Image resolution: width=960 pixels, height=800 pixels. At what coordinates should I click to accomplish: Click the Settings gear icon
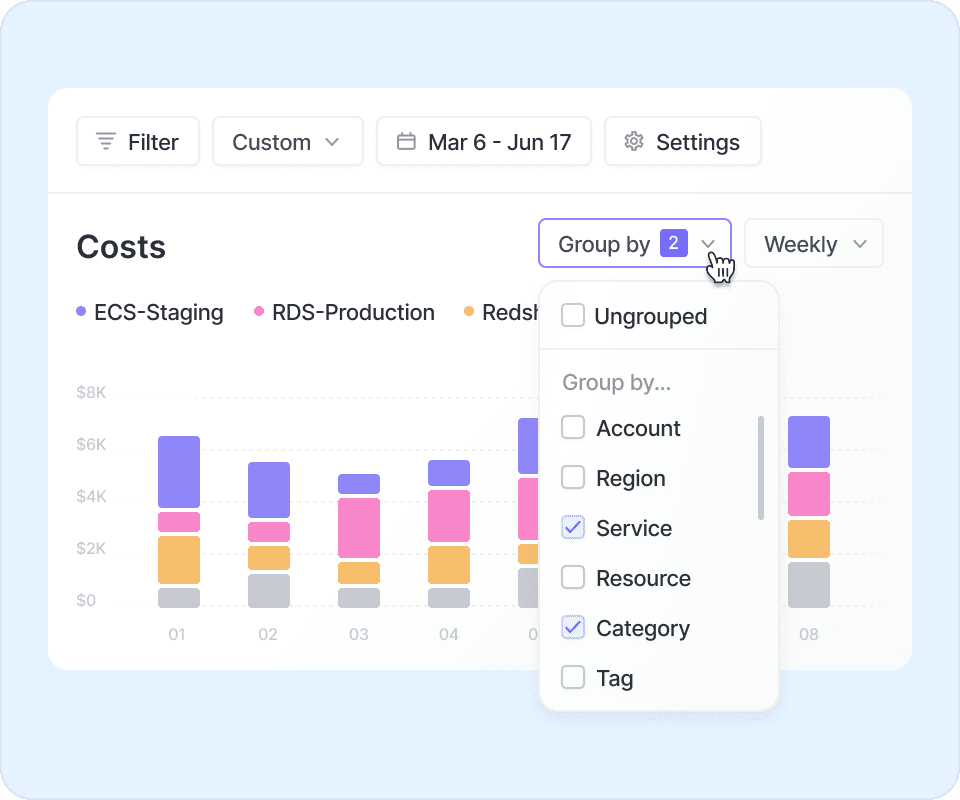click(x=633, y=142)
